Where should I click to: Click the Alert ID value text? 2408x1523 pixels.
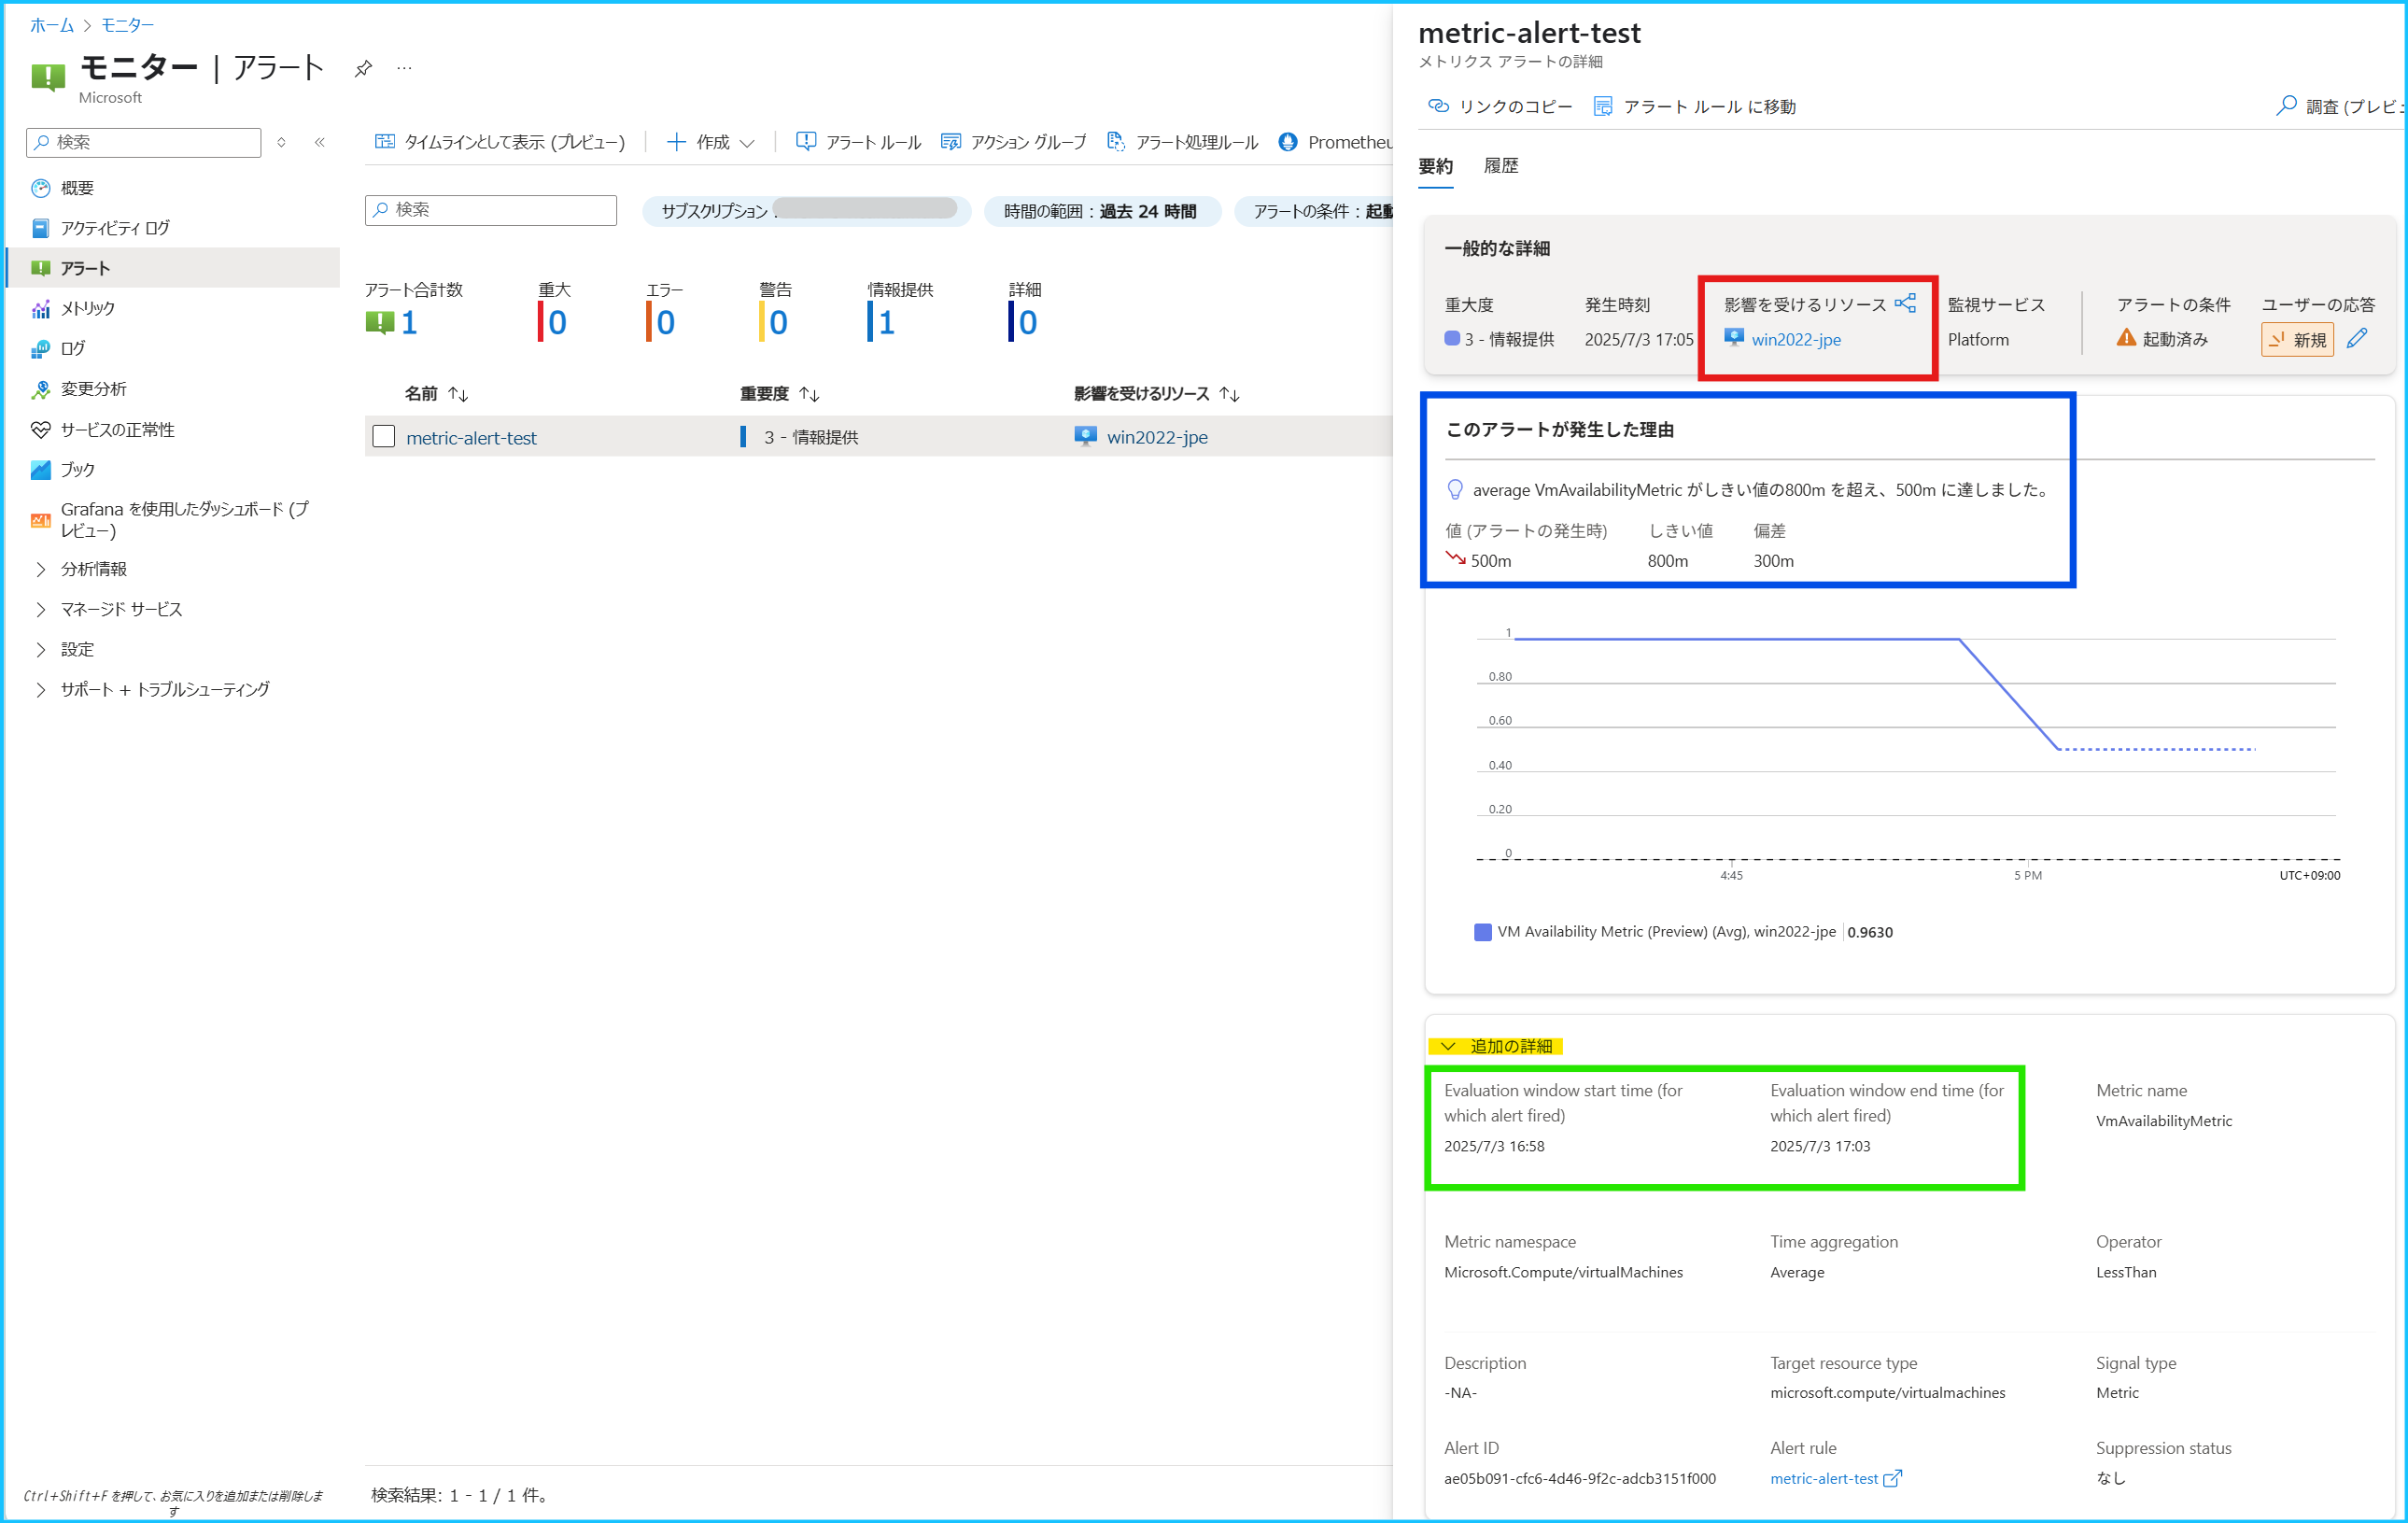pyautogui.click(x=1580, y=1478)
